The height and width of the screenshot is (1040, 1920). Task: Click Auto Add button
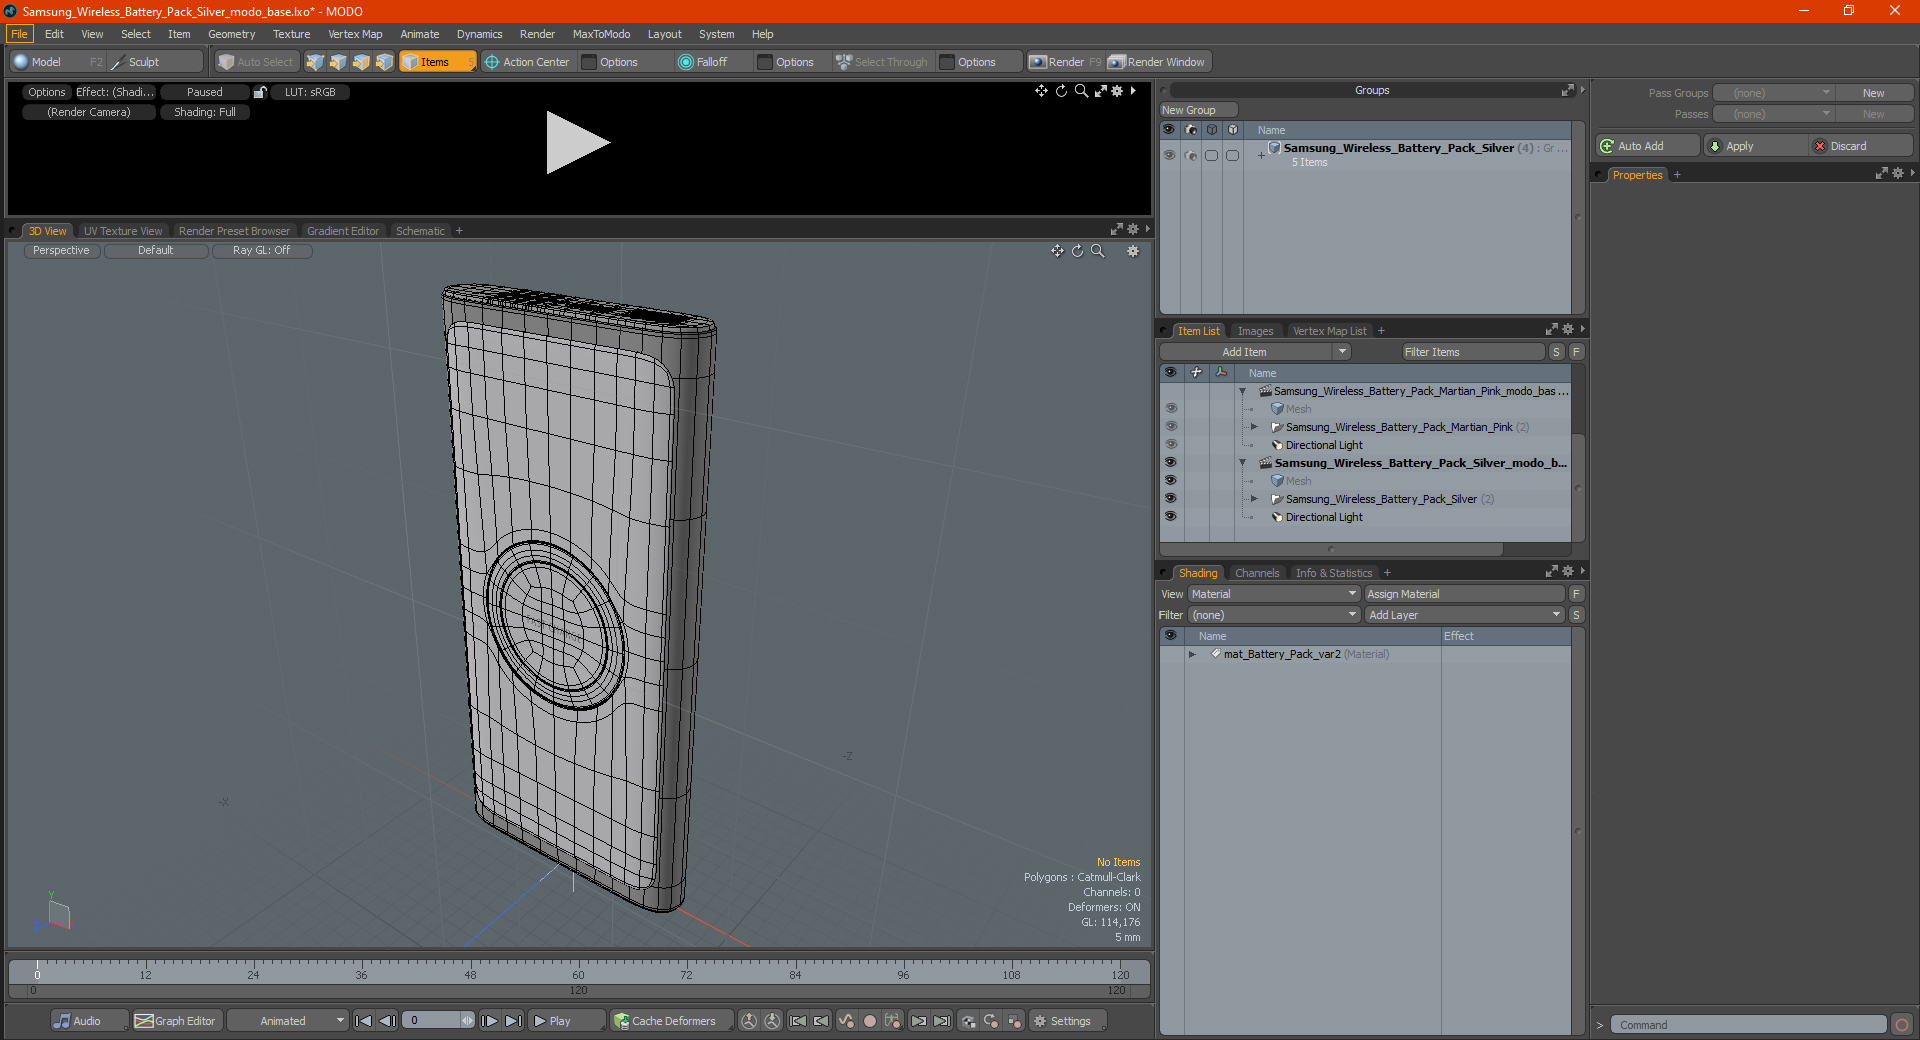pyautogui.click(x=1648, y=146)
